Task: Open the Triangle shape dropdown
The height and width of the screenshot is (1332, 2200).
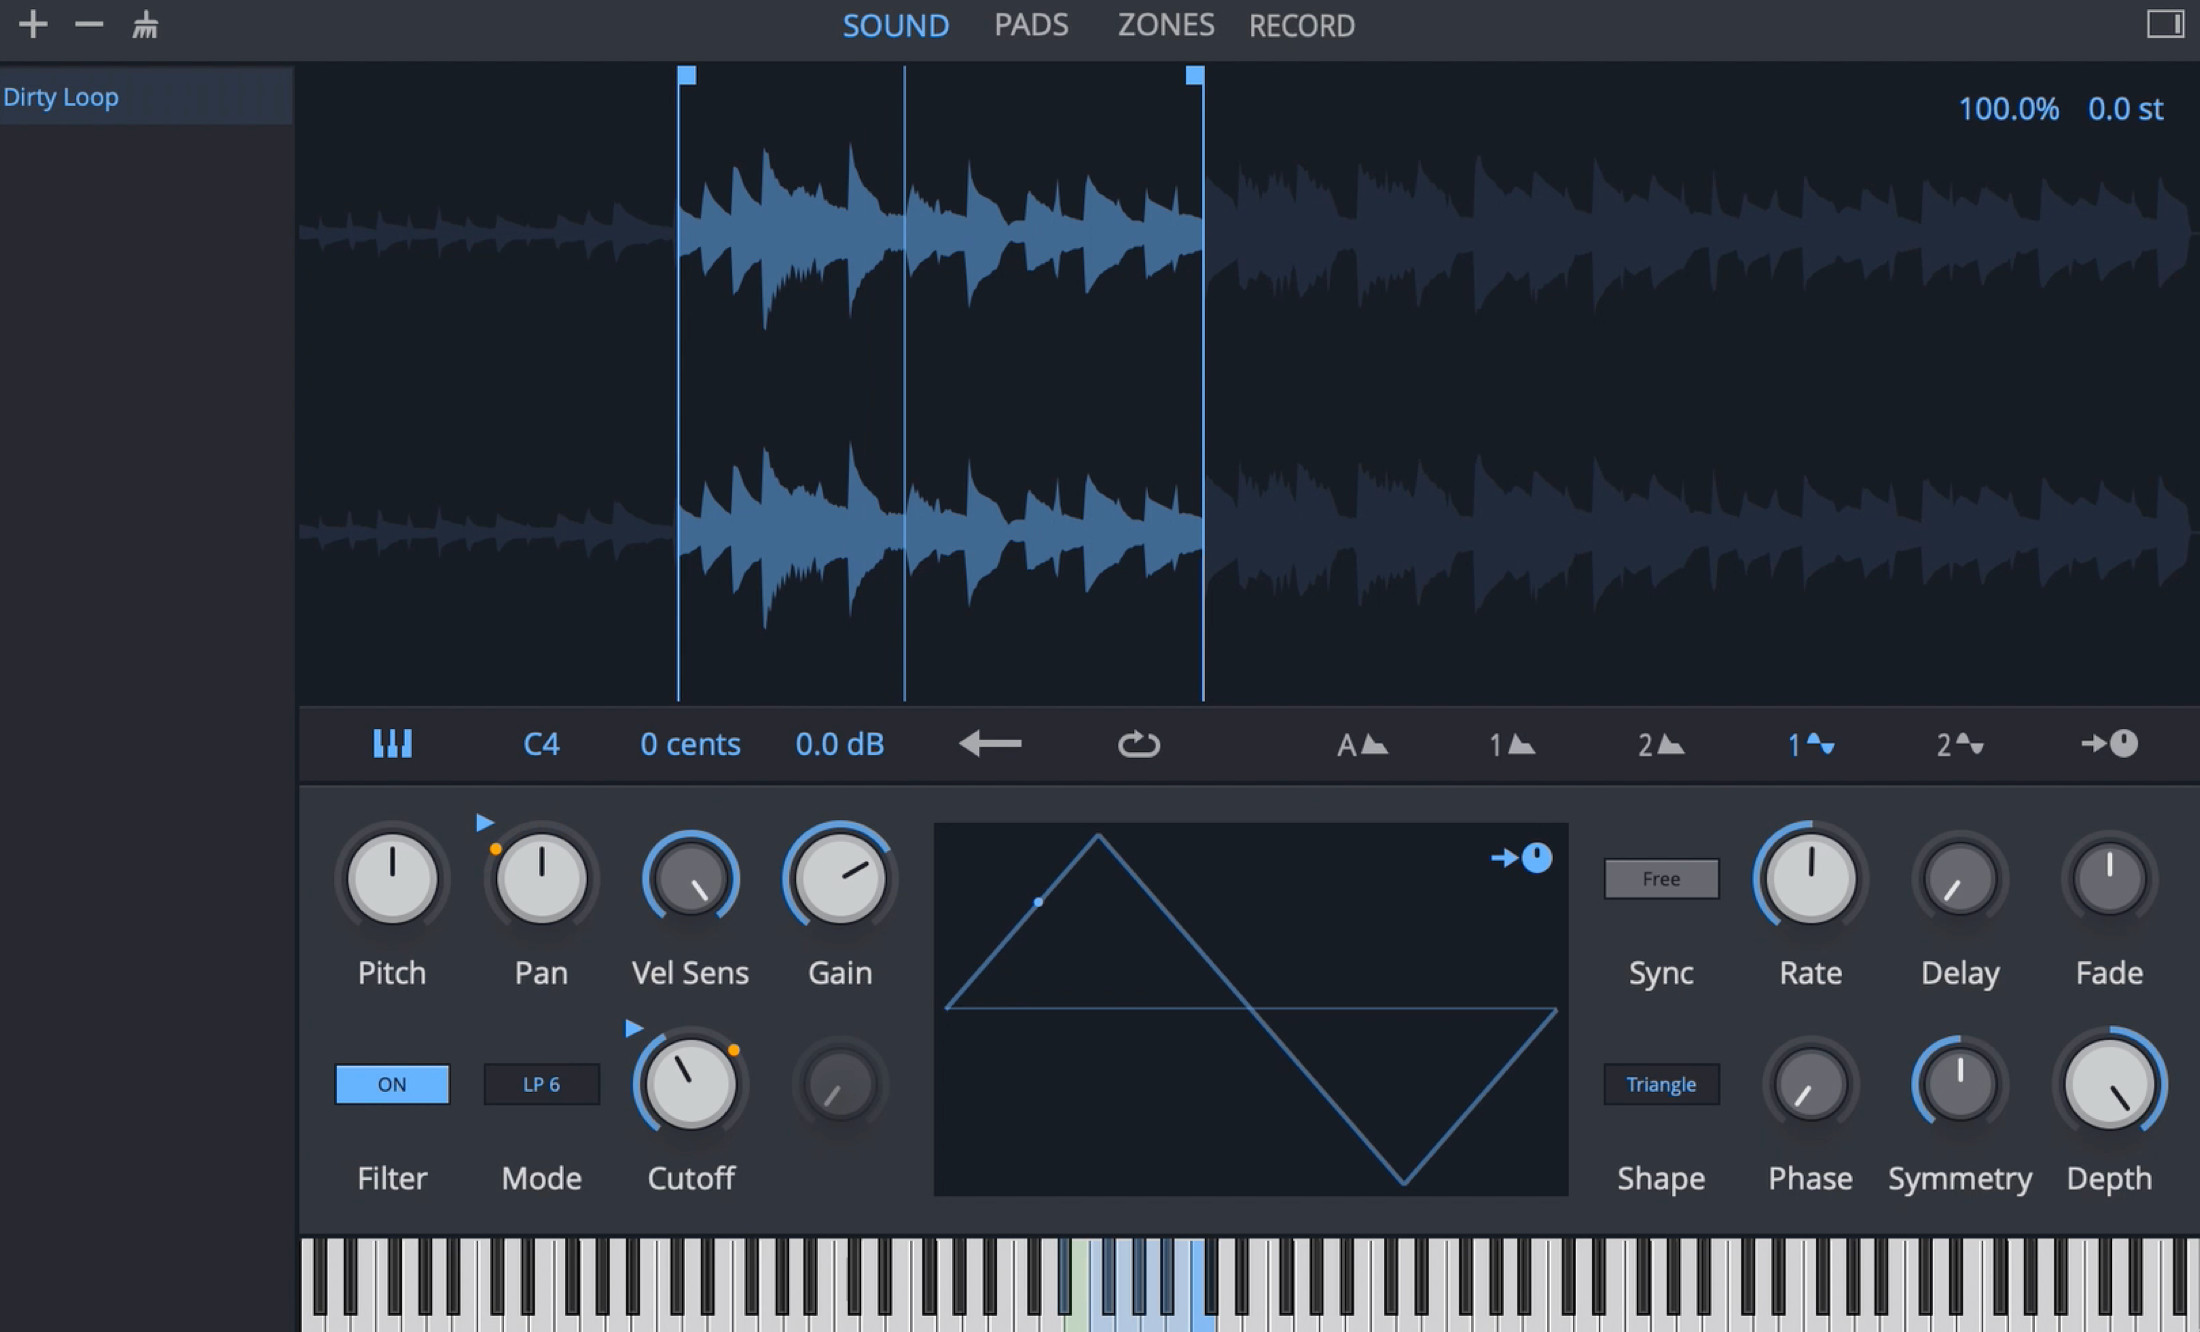Action: tap(1661, 1084)
